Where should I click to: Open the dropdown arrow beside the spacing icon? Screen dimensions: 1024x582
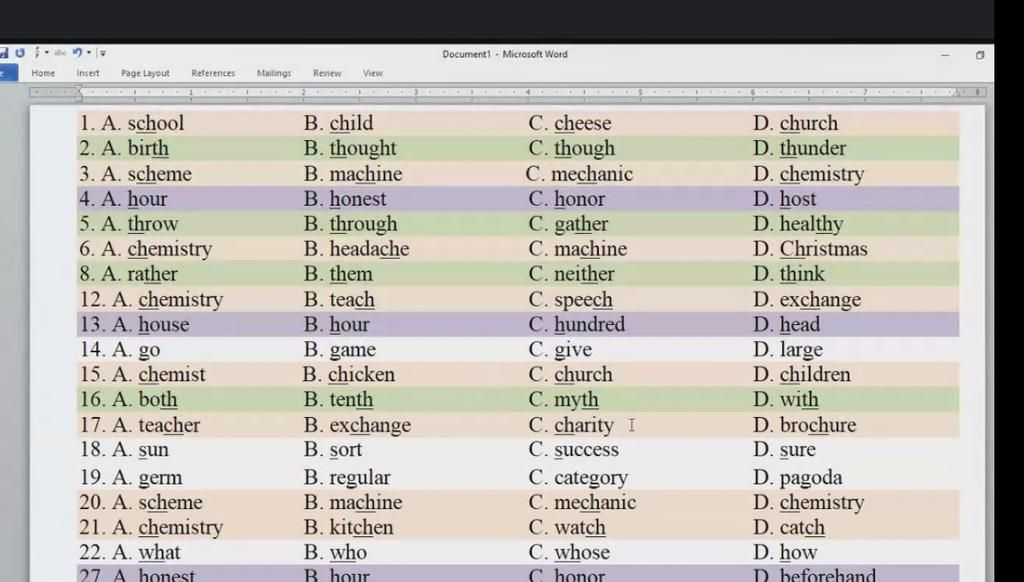[46, 52]
